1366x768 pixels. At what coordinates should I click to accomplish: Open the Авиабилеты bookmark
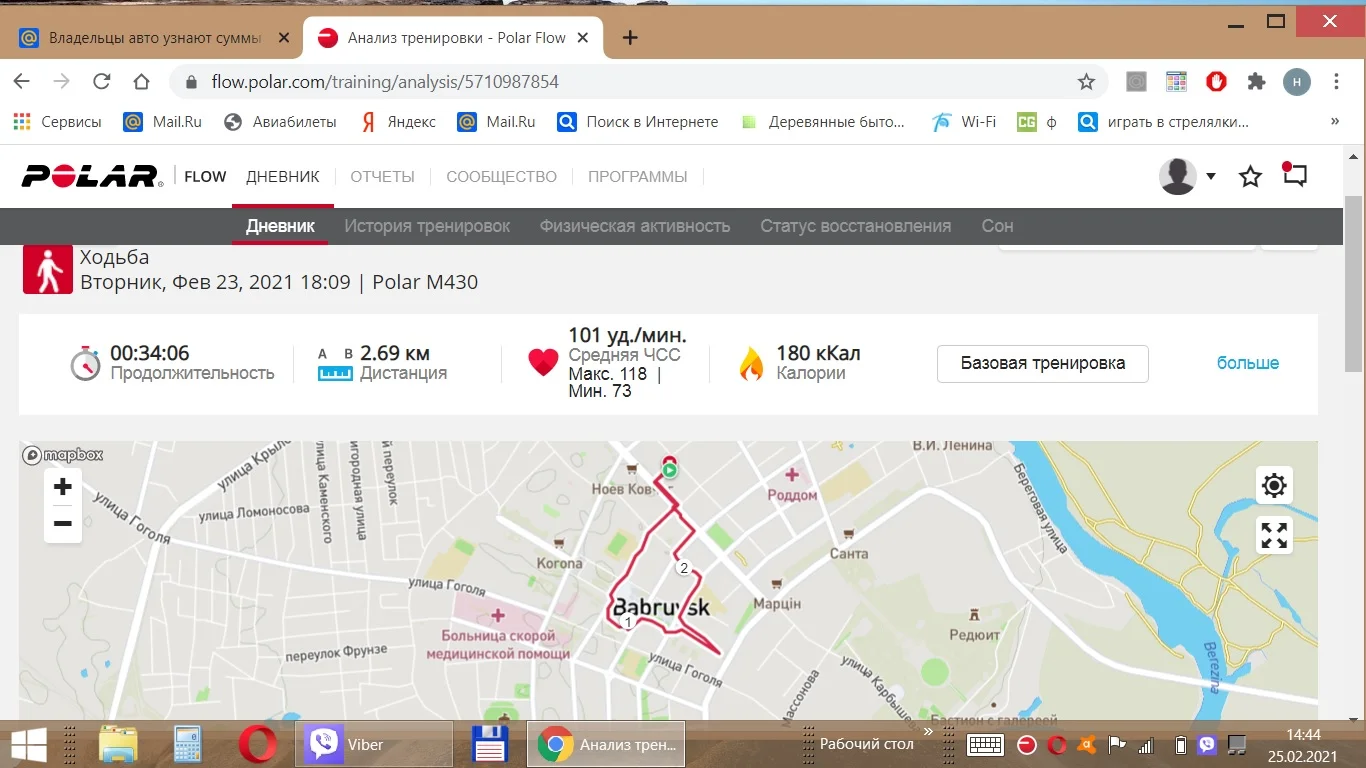(x=280, y=122)
